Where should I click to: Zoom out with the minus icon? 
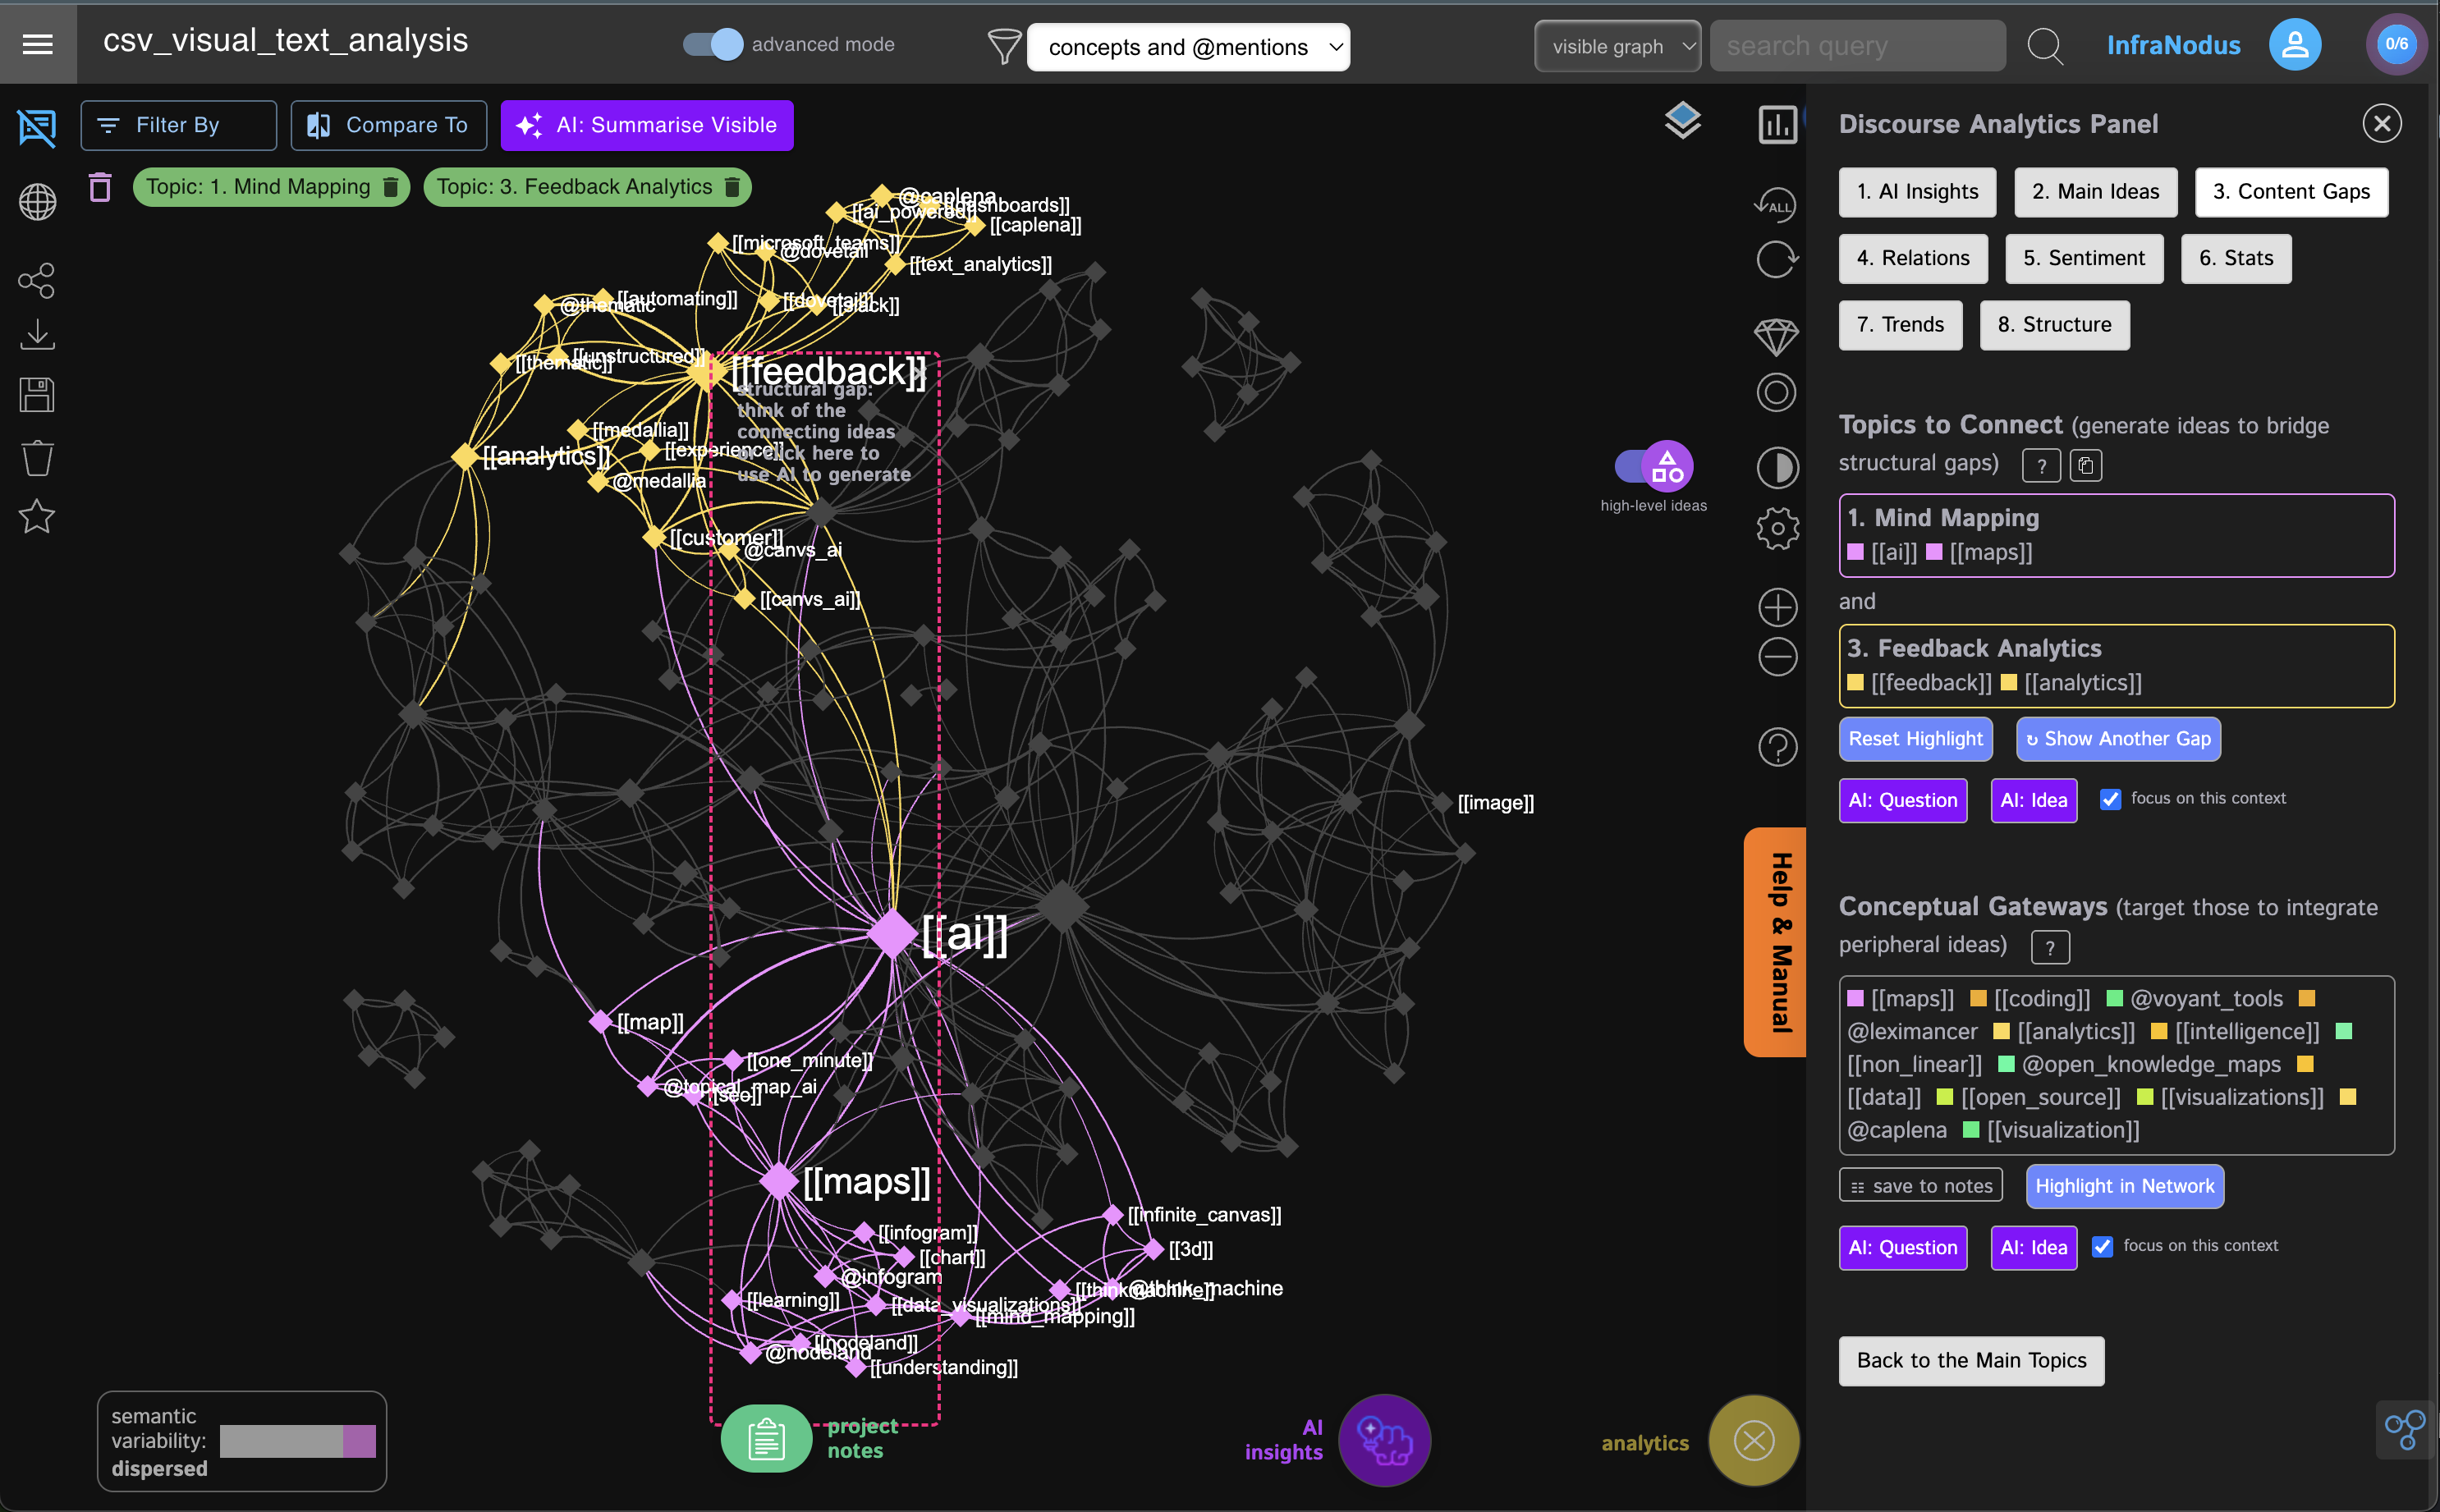(x=1777, y=657)
